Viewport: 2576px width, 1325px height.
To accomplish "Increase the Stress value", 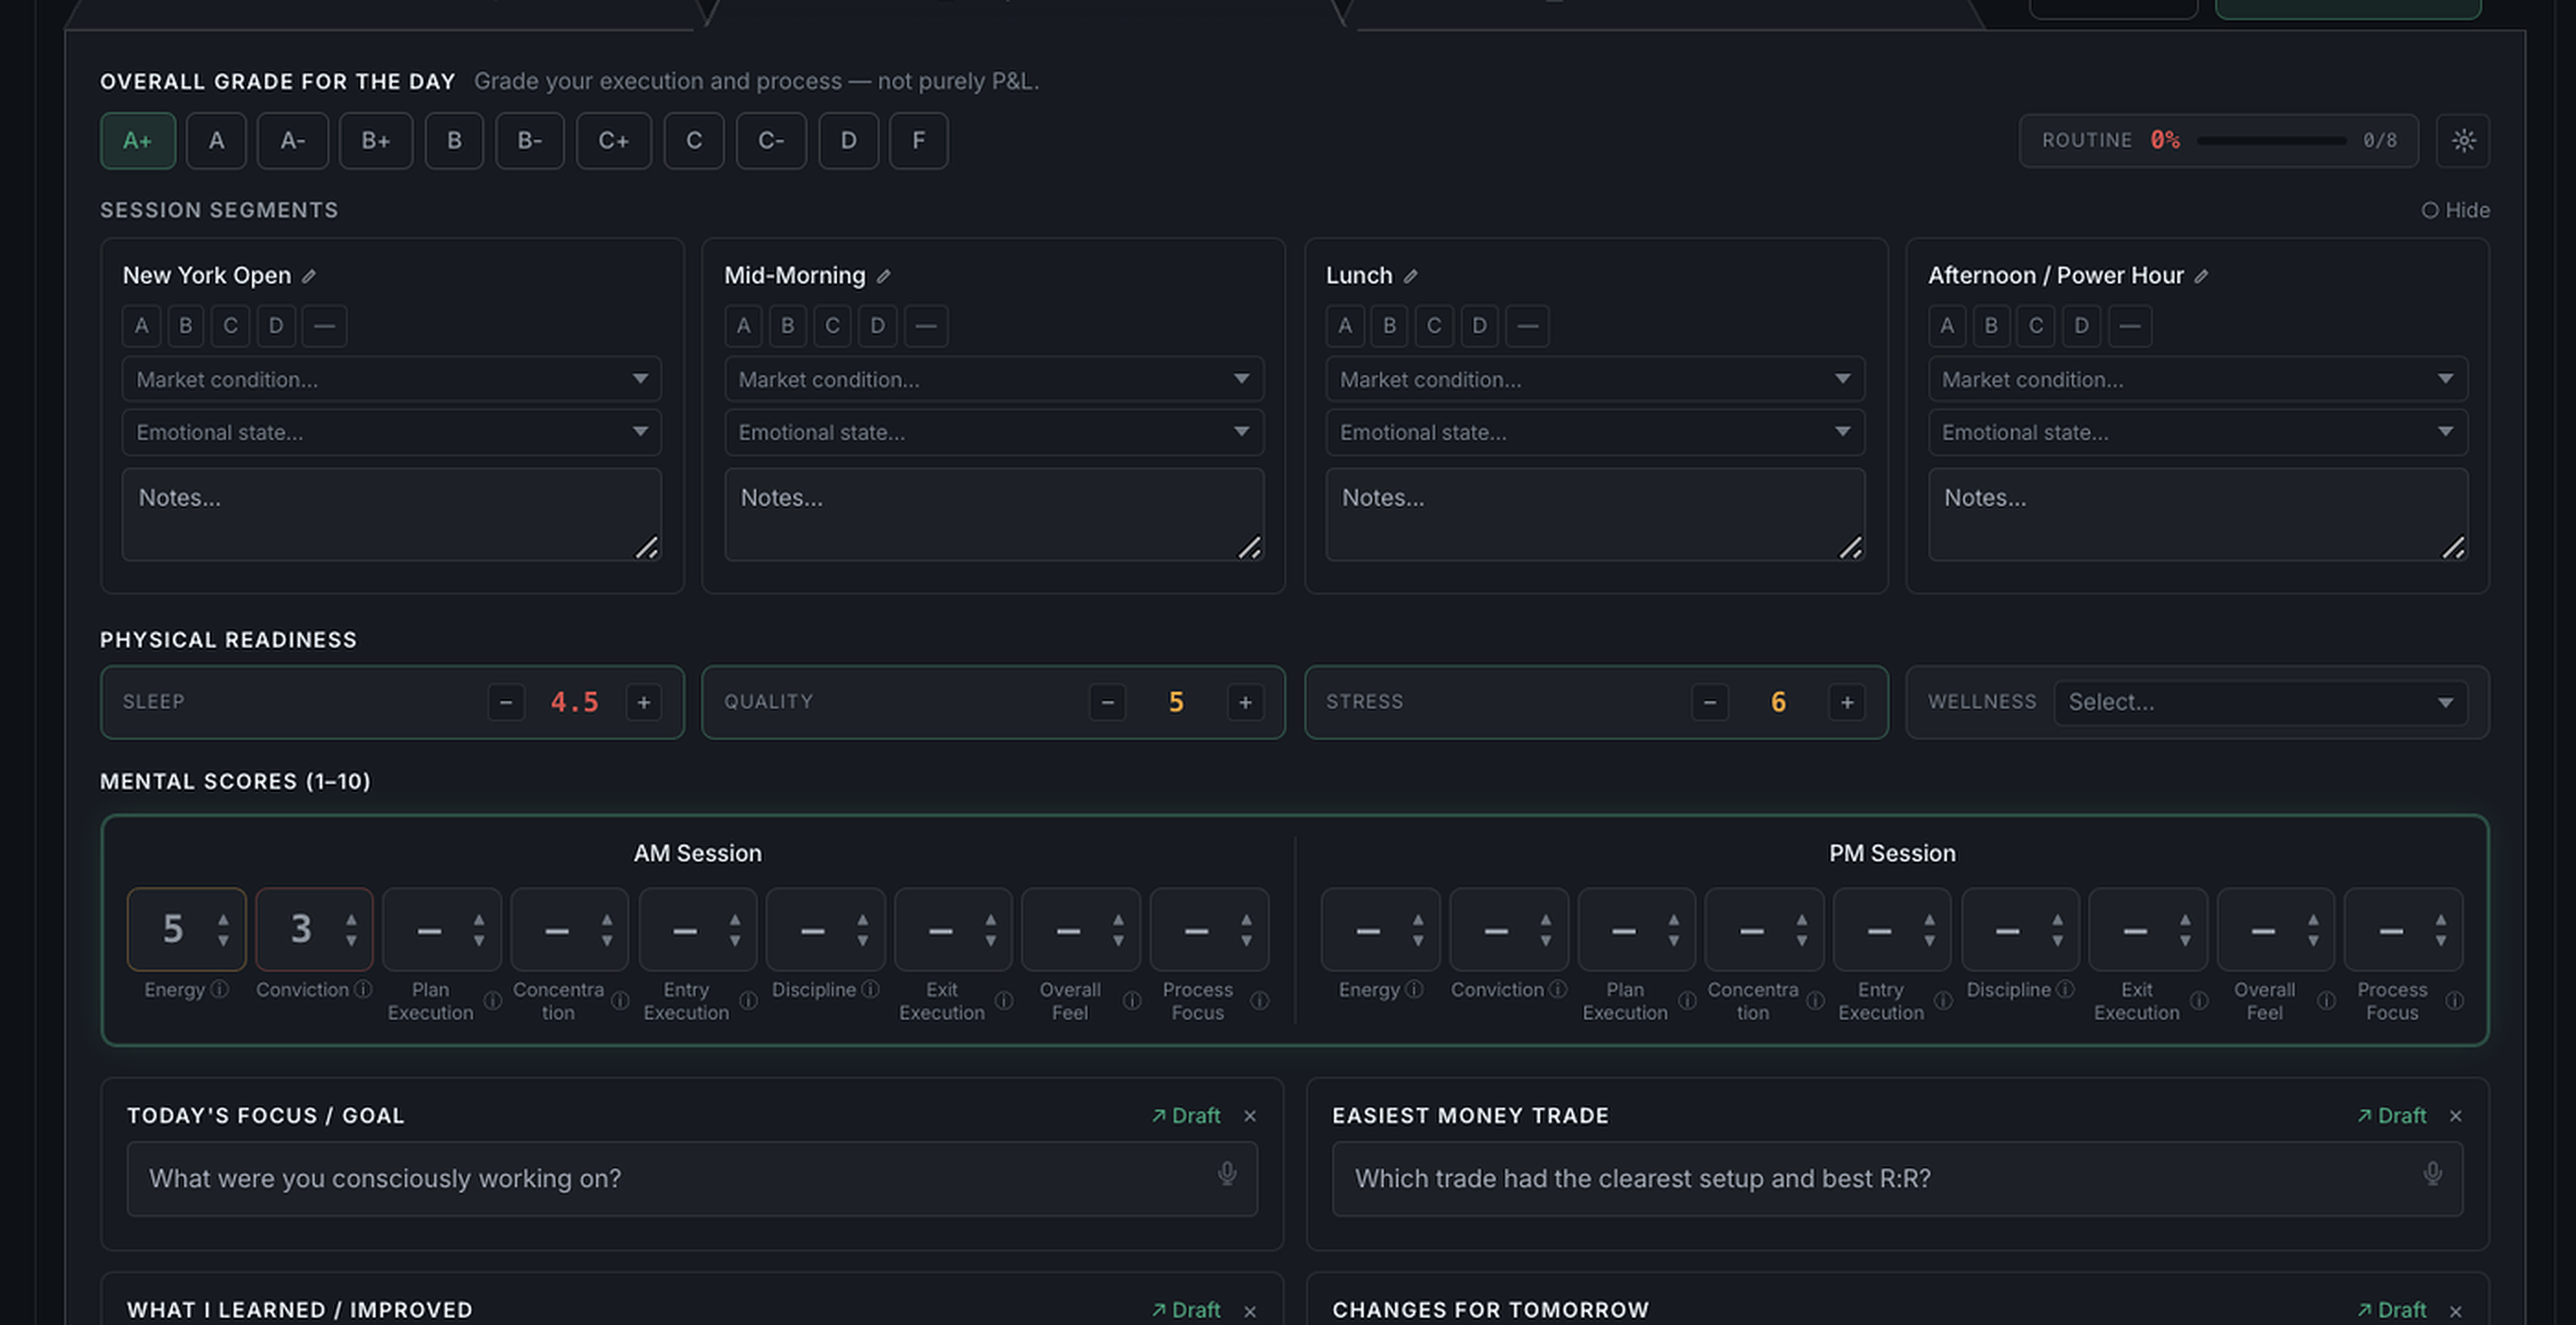I will (x=1848, y=702).
